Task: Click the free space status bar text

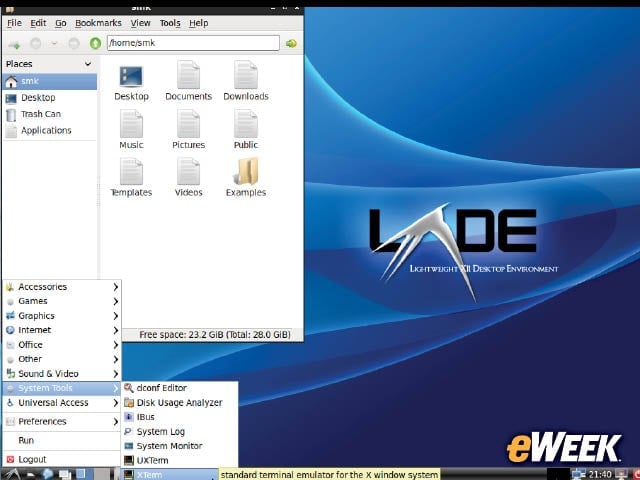Action: (215, 335)
